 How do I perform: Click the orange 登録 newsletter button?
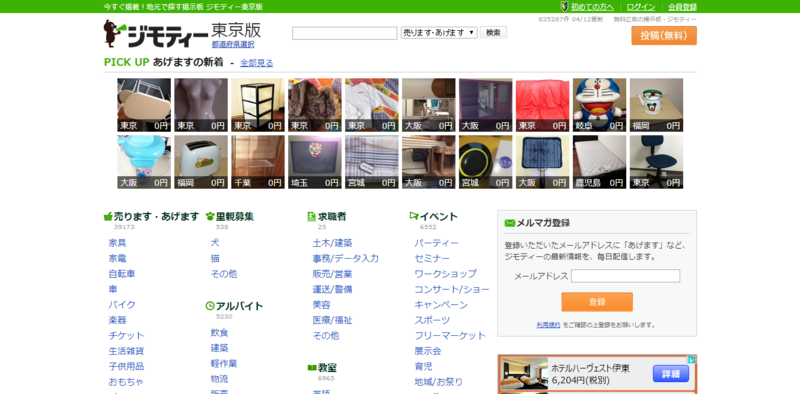(x=597, y=302)
